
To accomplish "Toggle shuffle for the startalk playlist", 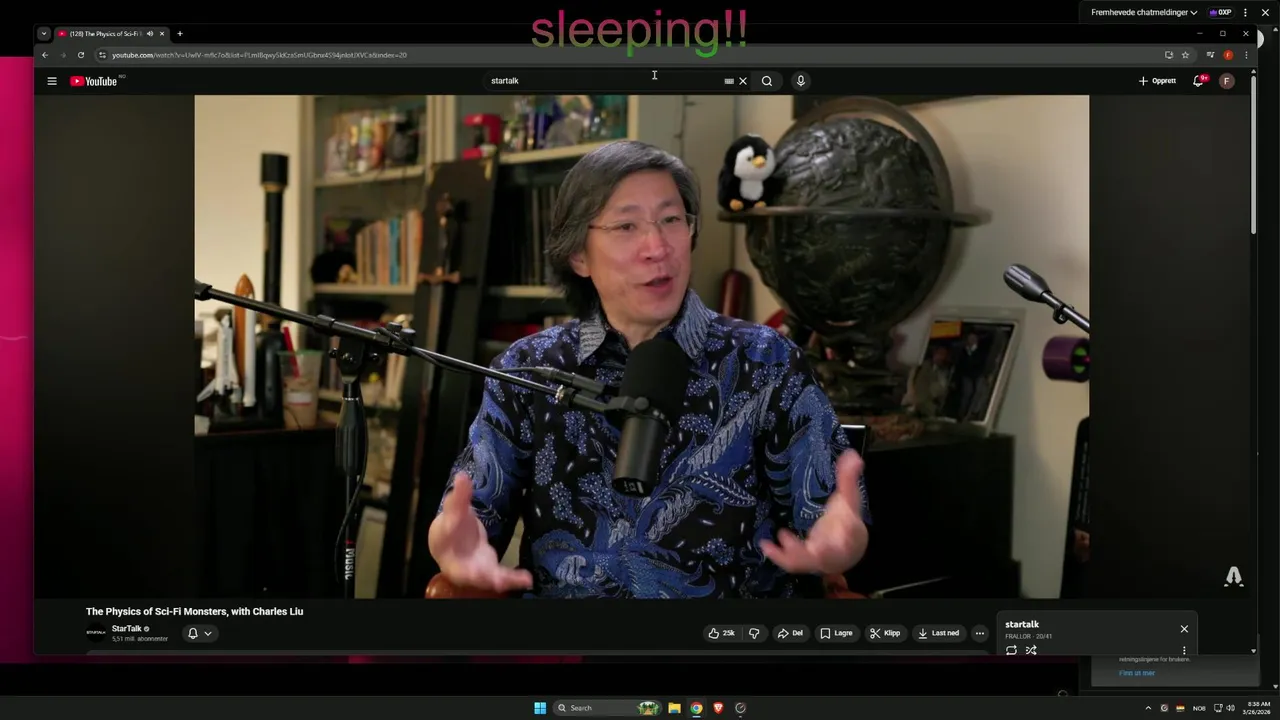I will pos(1031,650).
